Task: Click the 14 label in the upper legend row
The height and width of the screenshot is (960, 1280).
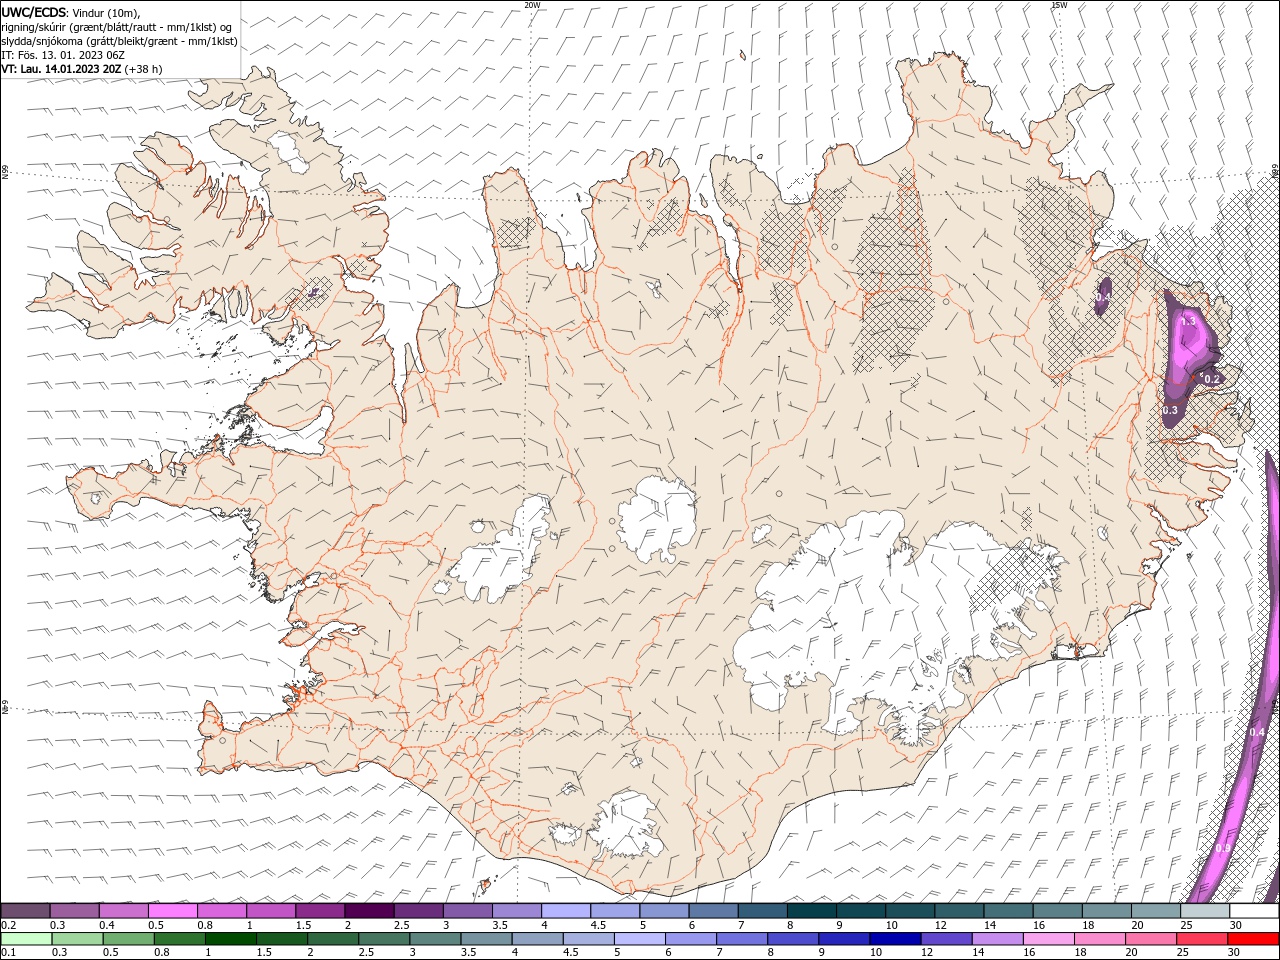Action: [990, 925]
